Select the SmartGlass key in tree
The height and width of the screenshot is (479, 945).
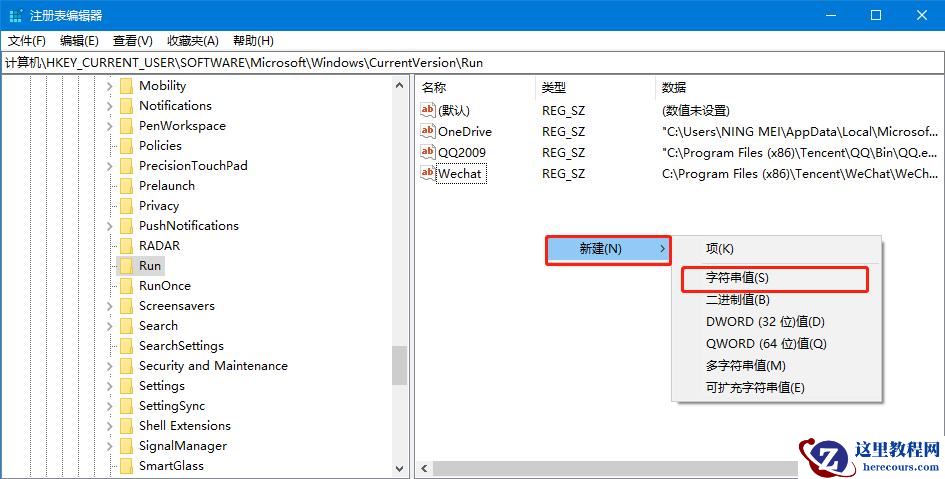pos(171,466)
